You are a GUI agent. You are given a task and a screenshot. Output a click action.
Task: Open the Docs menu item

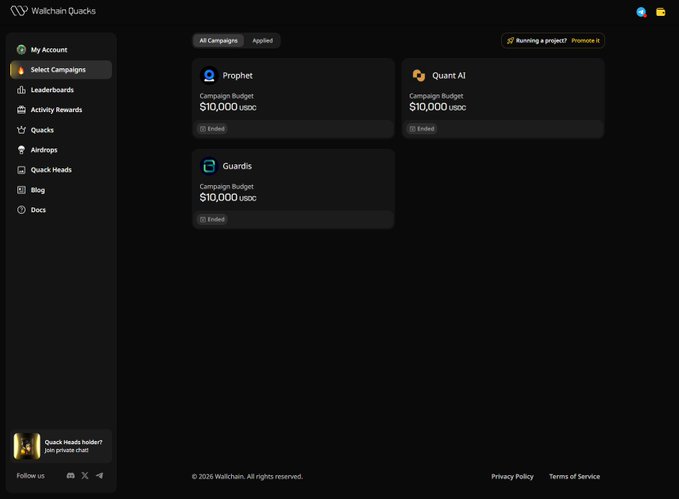[61, 210]
